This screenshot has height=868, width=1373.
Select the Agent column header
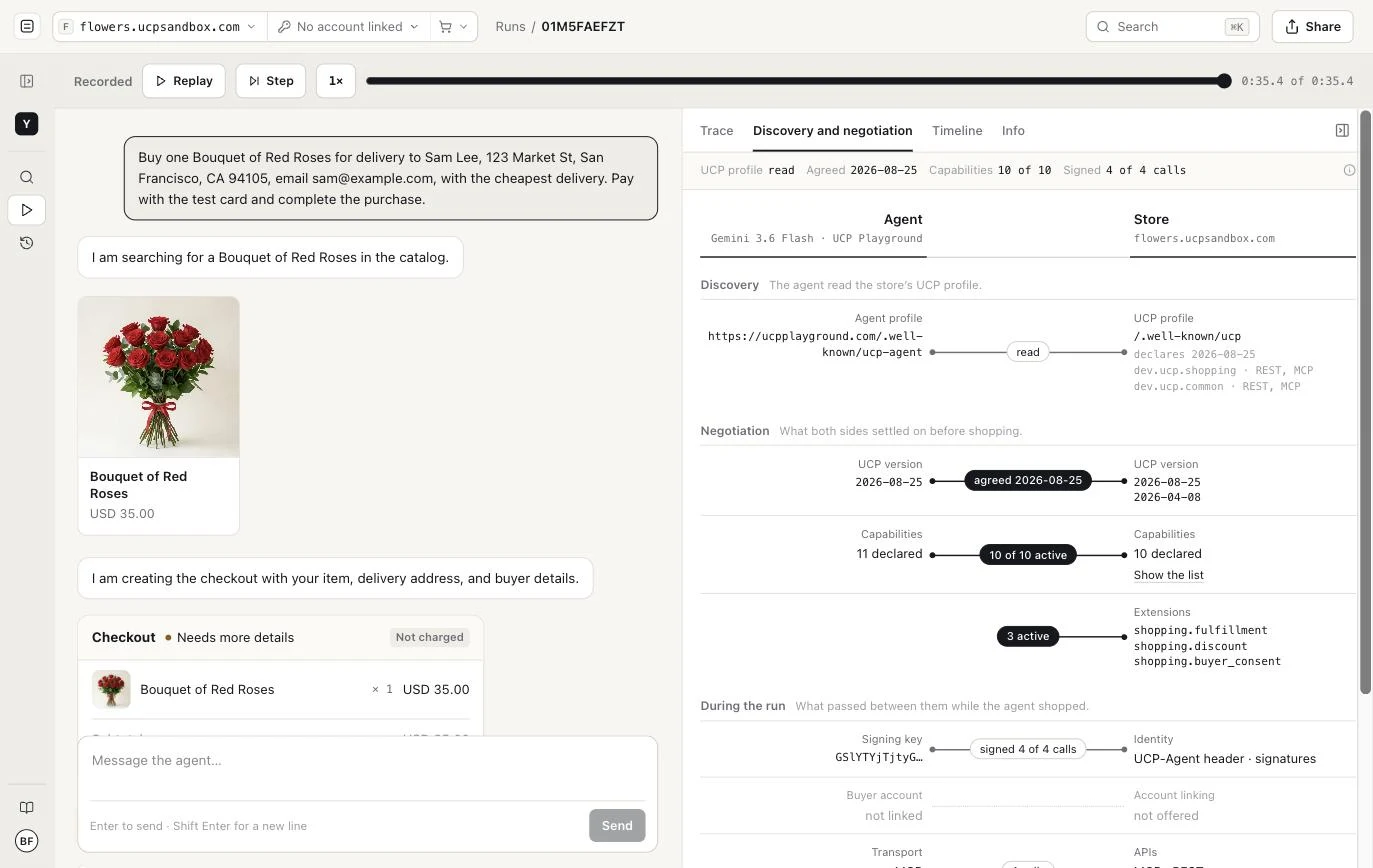tap(903, 219)
